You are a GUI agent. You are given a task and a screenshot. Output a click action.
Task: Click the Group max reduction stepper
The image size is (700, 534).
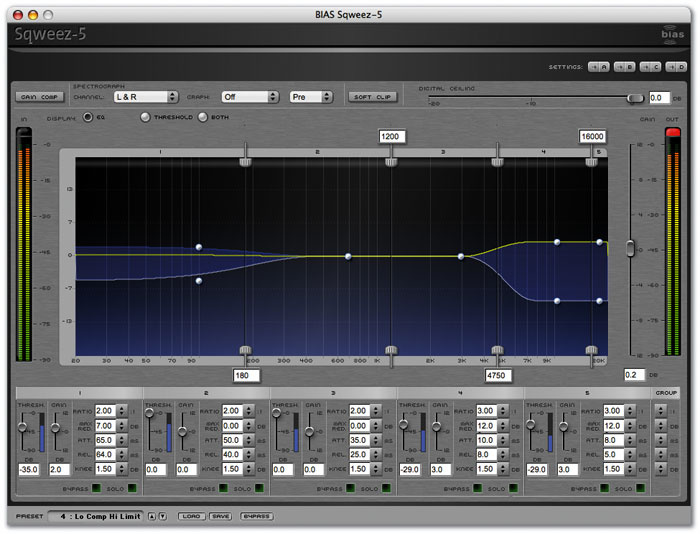click(660, 426)
